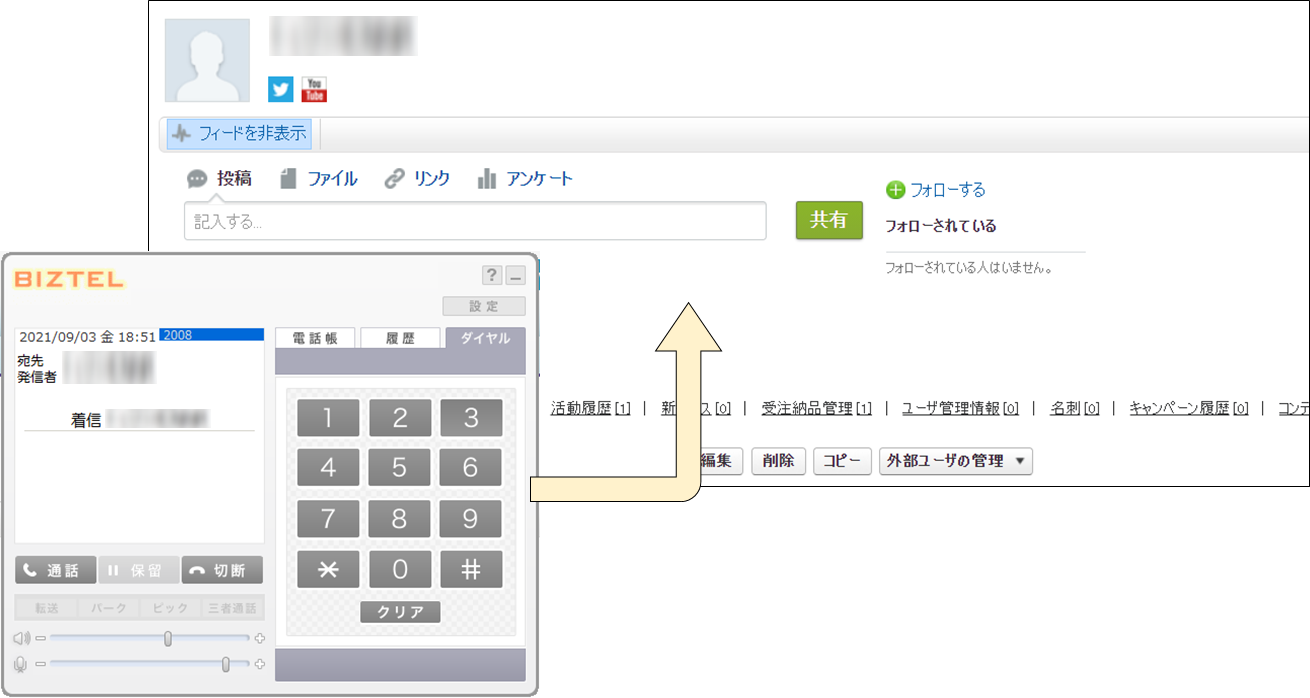
Task: Click the BIZTEL help question mark icon
Action: [x=491, y=276]
